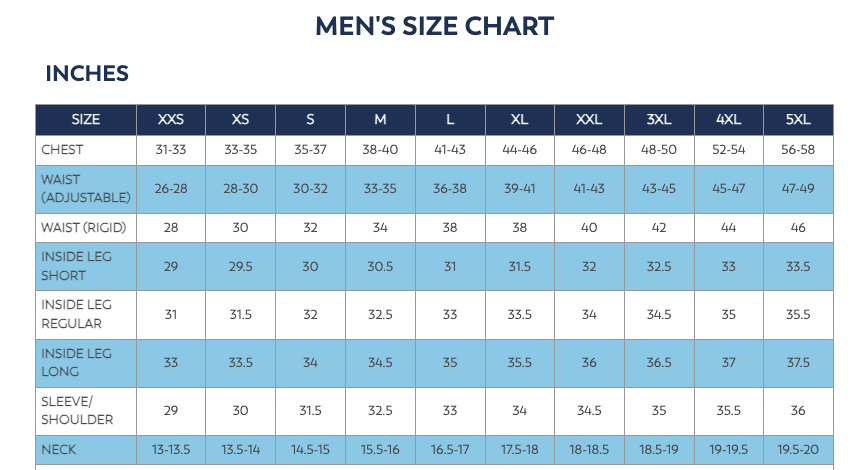The width and height of the screenshot is (857, 470).
Task: Select the INSIDE LEG SHORT row label
Action: [77, 266]
